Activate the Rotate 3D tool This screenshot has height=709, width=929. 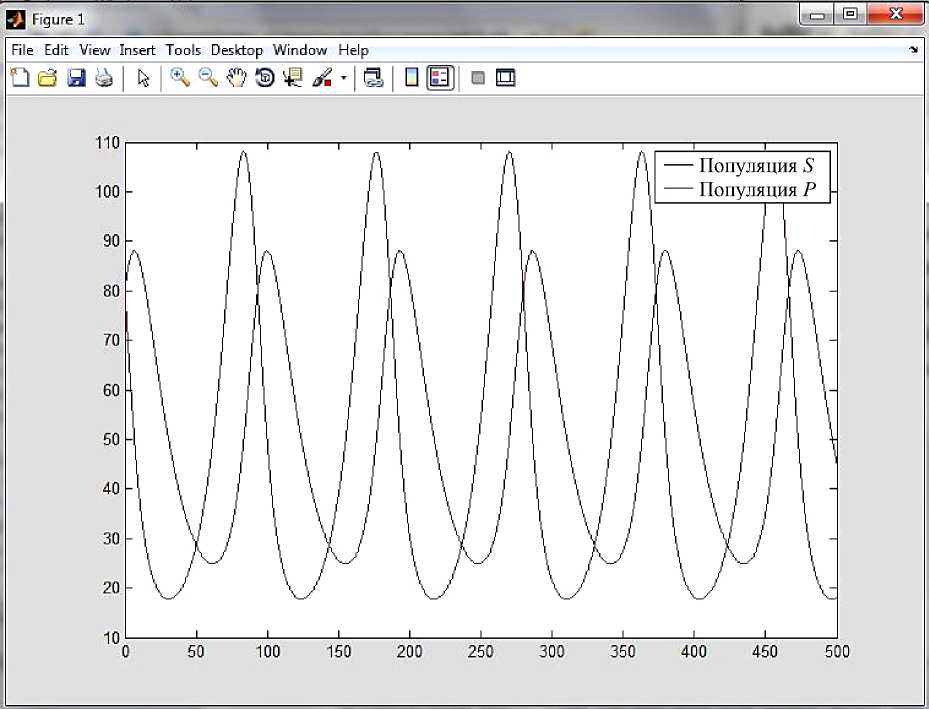(265, 78)
